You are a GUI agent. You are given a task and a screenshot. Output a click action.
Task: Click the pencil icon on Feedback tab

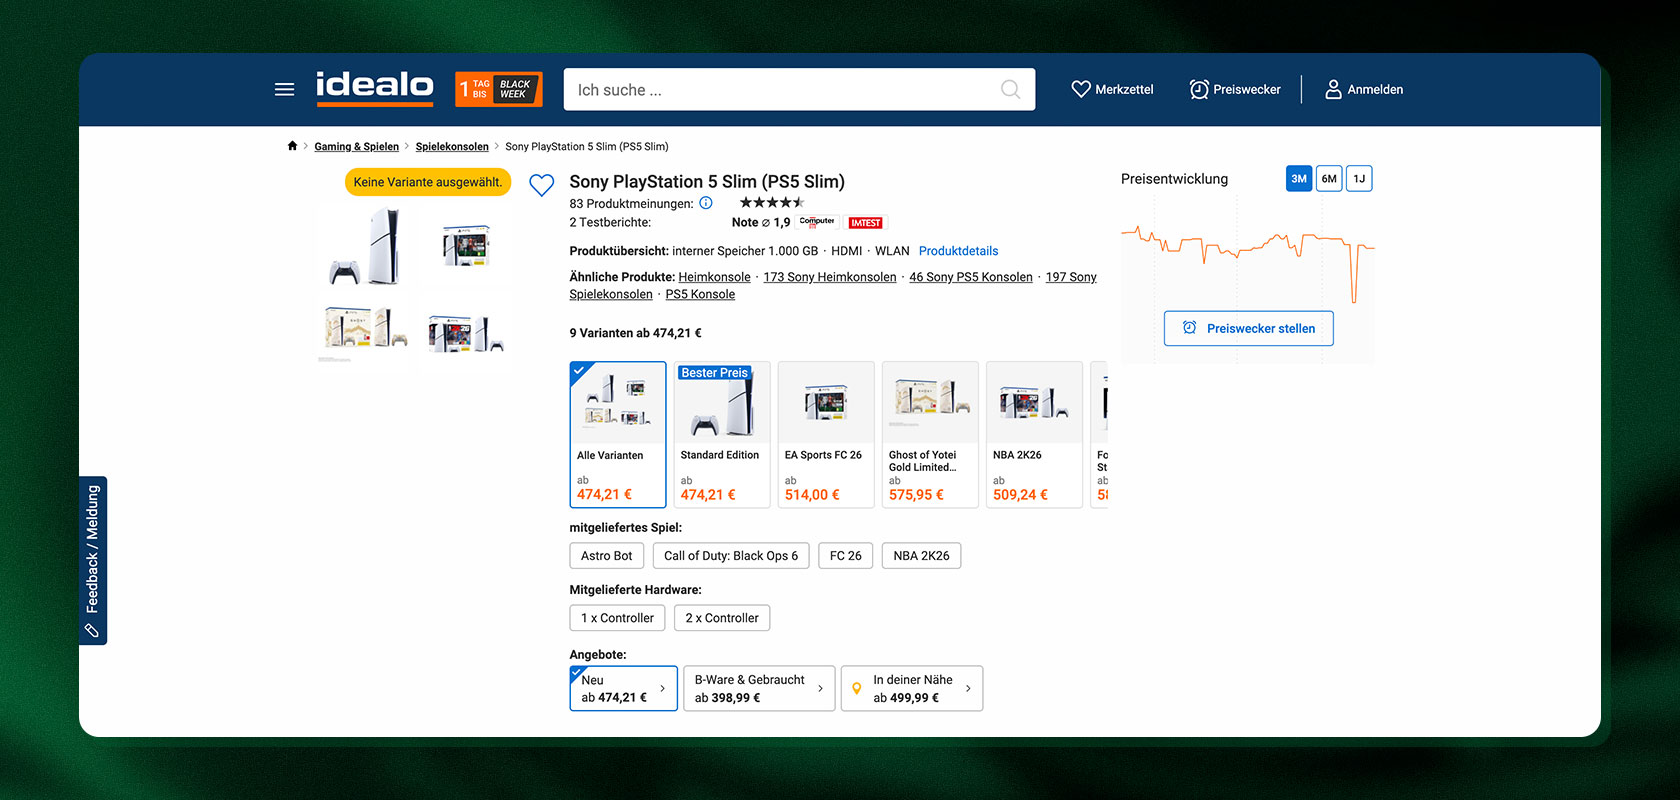(92, 630)
